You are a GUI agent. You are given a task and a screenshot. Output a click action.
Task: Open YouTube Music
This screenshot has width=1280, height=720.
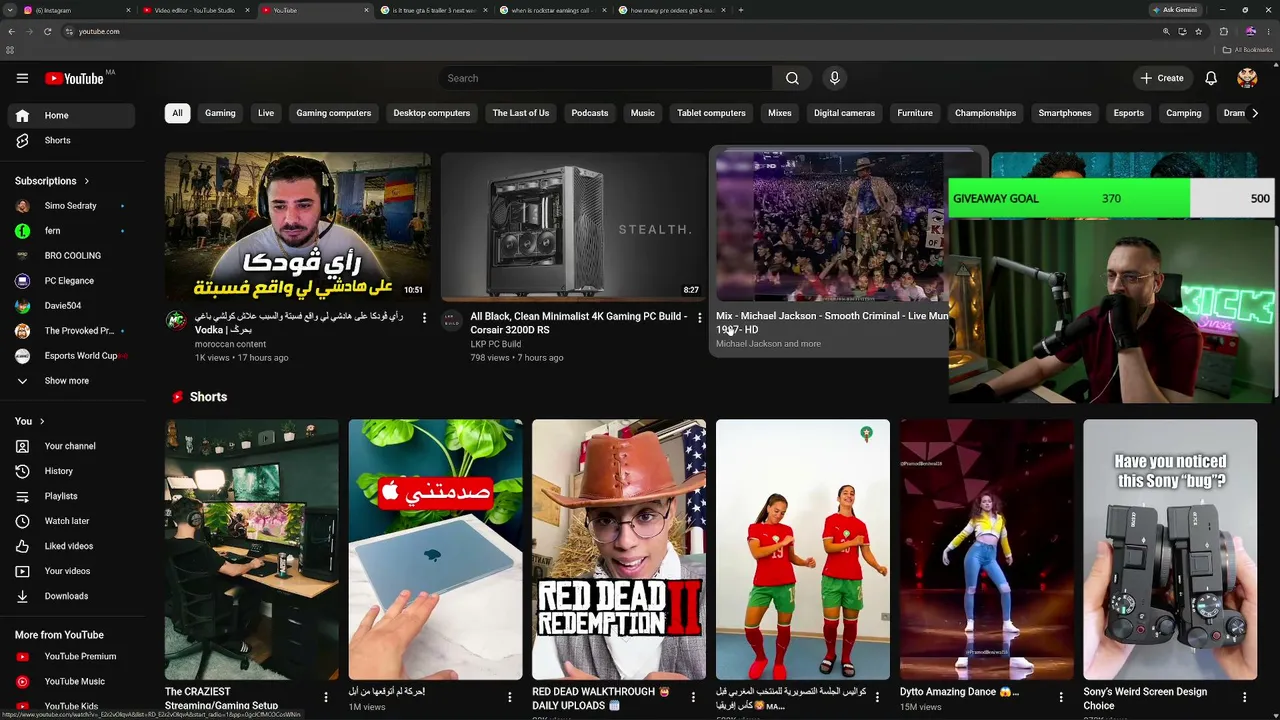point(70,681)
